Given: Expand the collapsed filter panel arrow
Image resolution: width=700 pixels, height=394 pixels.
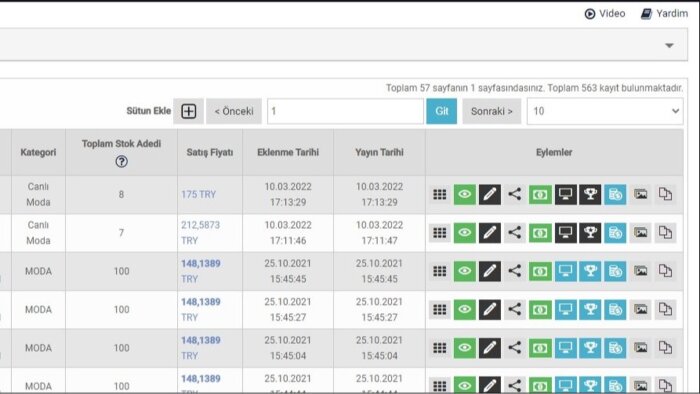Looking at the screenshot, I should 669,46.
